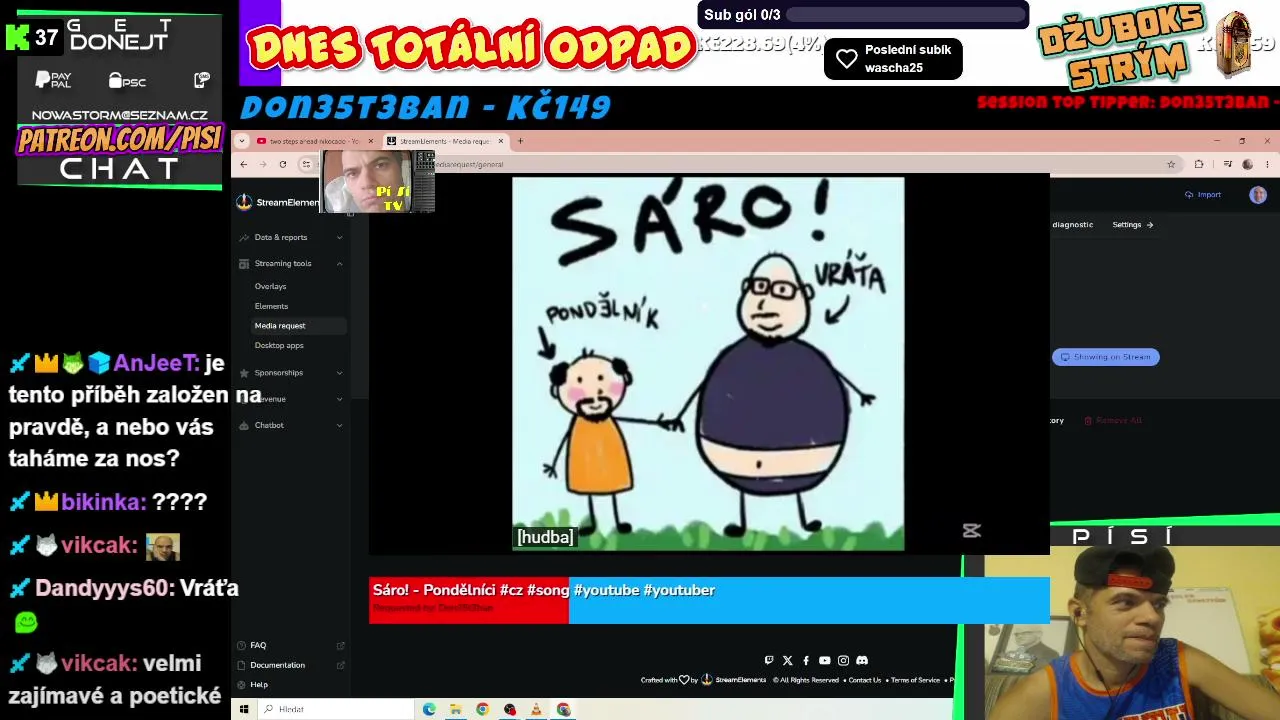The height and width of the screenshot is (720, 1280).
Task: Open the X (Twitter) footer icon
Action: point(787,660)
